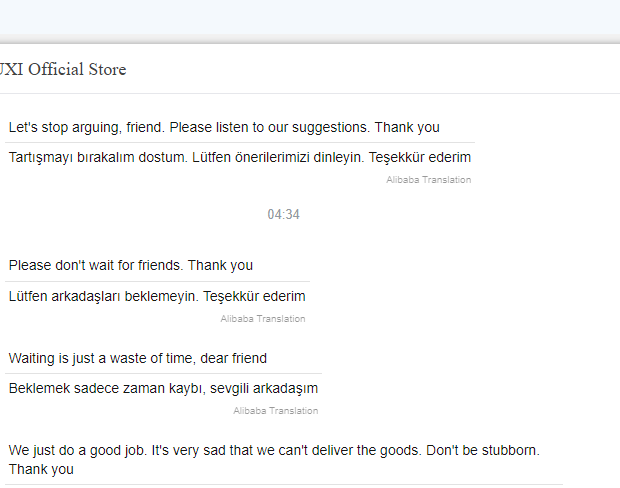Select "Please don't wait for friends" message
Screen dimensions: 620x488
pos(131,265)
